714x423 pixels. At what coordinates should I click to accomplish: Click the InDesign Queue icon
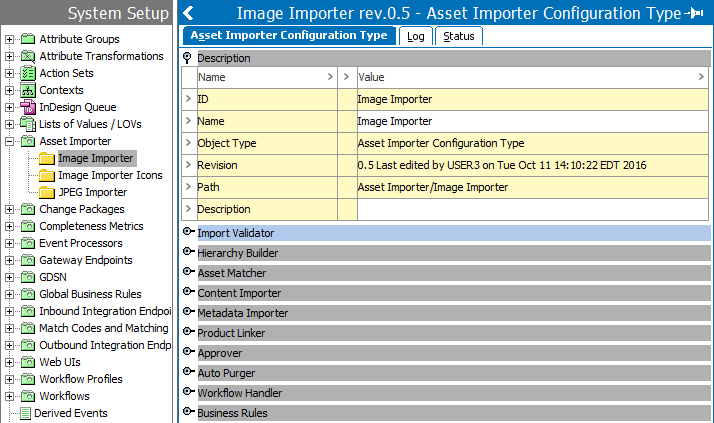(28, 107)
